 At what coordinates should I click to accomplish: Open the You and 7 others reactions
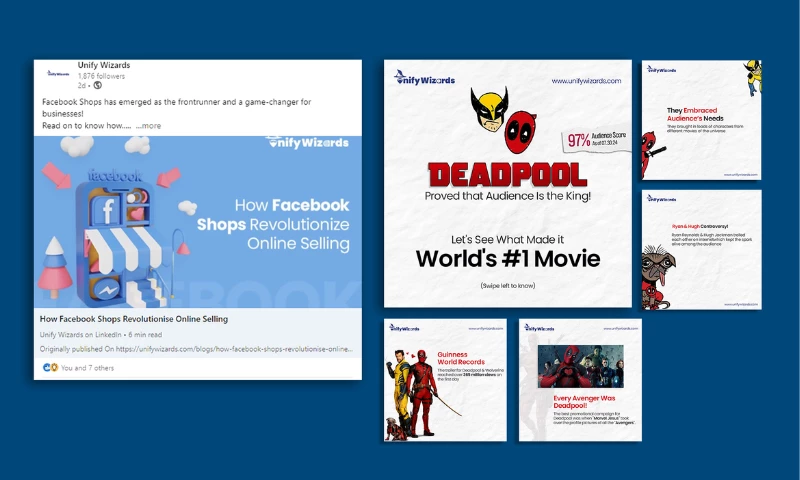coord(86,368)
